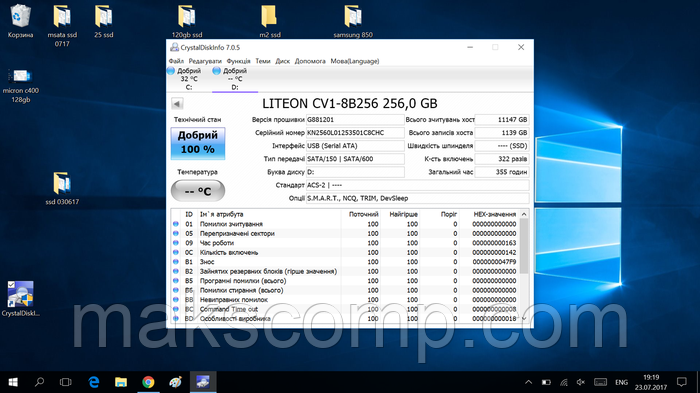Click scroll down arrow in attribute list
This screenshot has height=393, width=700.
pos(524,318)
